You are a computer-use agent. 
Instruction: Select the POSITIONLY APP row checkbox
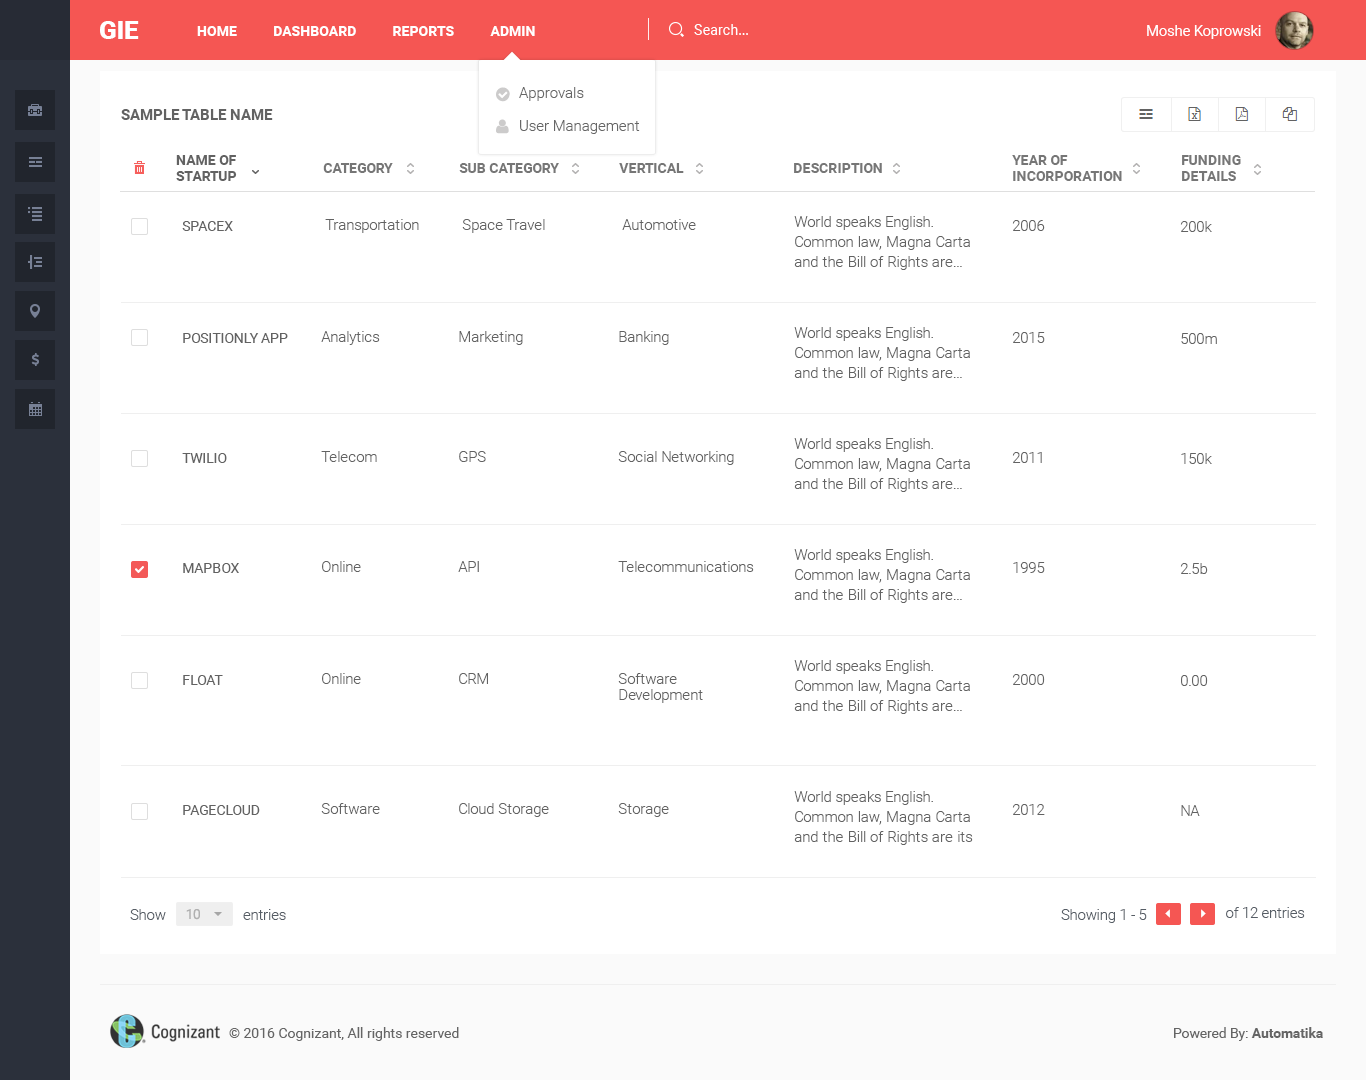click(139, 337)
